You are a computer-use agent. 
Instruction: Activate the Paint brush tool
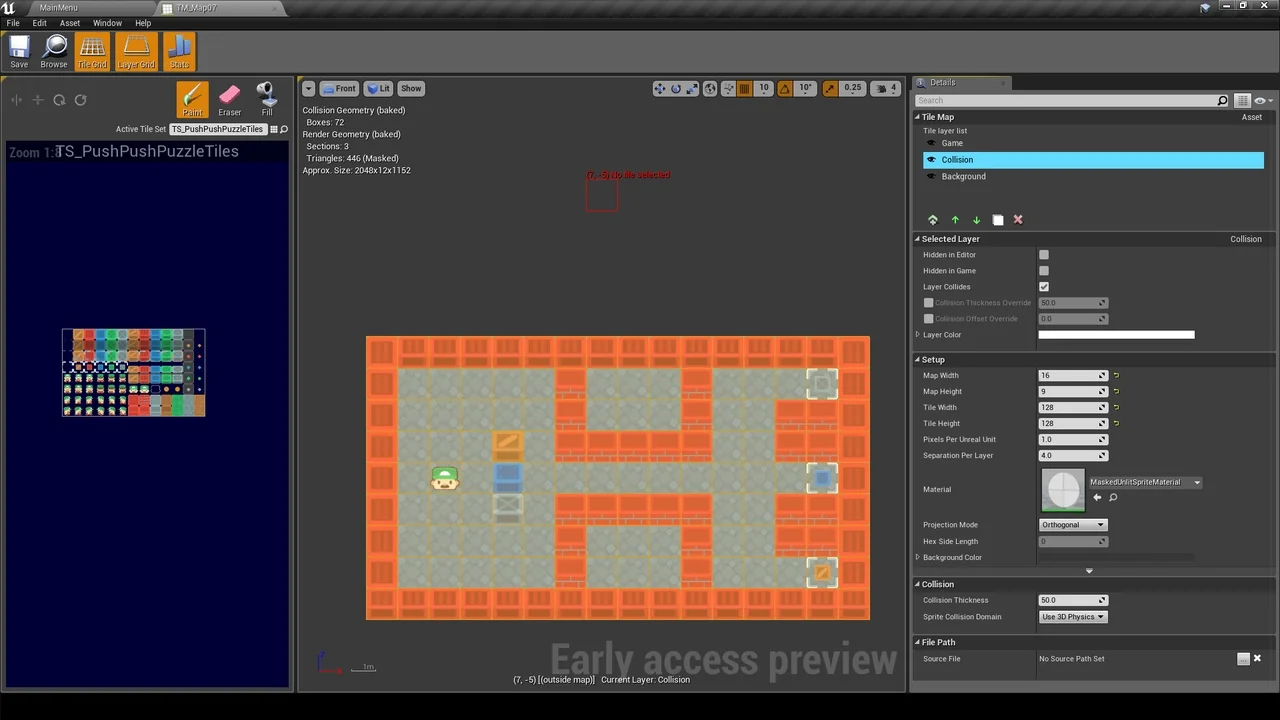coord(192,99)
